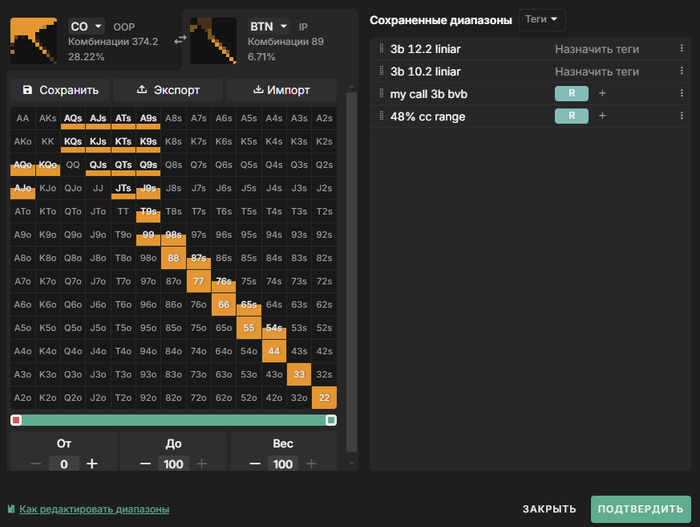Toggle the 54s hand cell
700x527 pixels.
pos(274,328)
